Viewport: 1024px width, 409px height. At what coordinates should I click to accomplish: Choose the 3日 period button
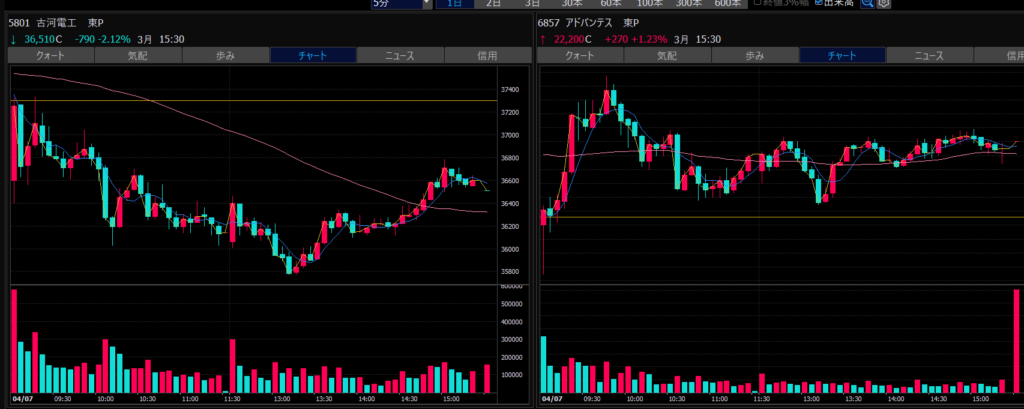point(533,4)
